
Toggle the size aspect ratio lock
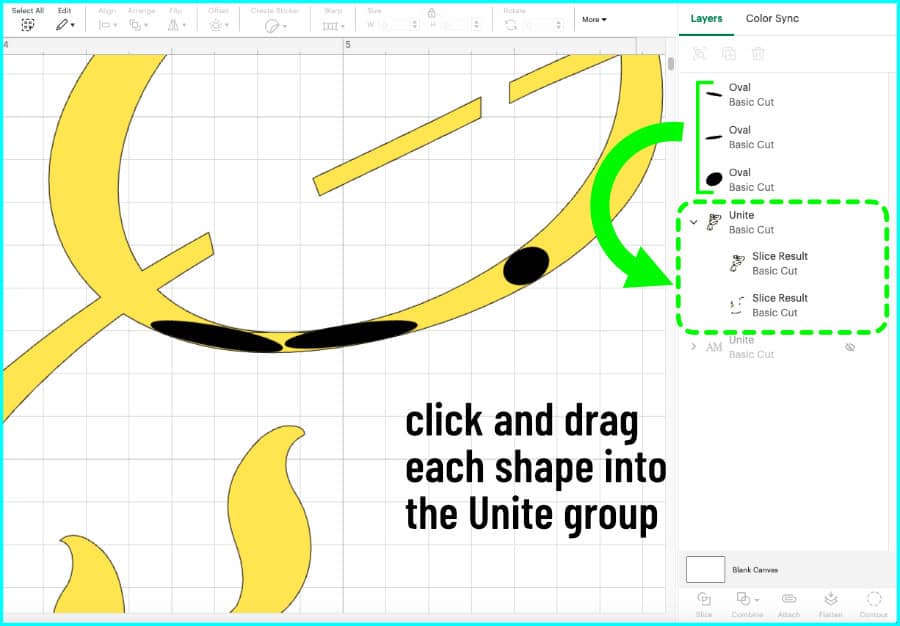coord(431,13)
